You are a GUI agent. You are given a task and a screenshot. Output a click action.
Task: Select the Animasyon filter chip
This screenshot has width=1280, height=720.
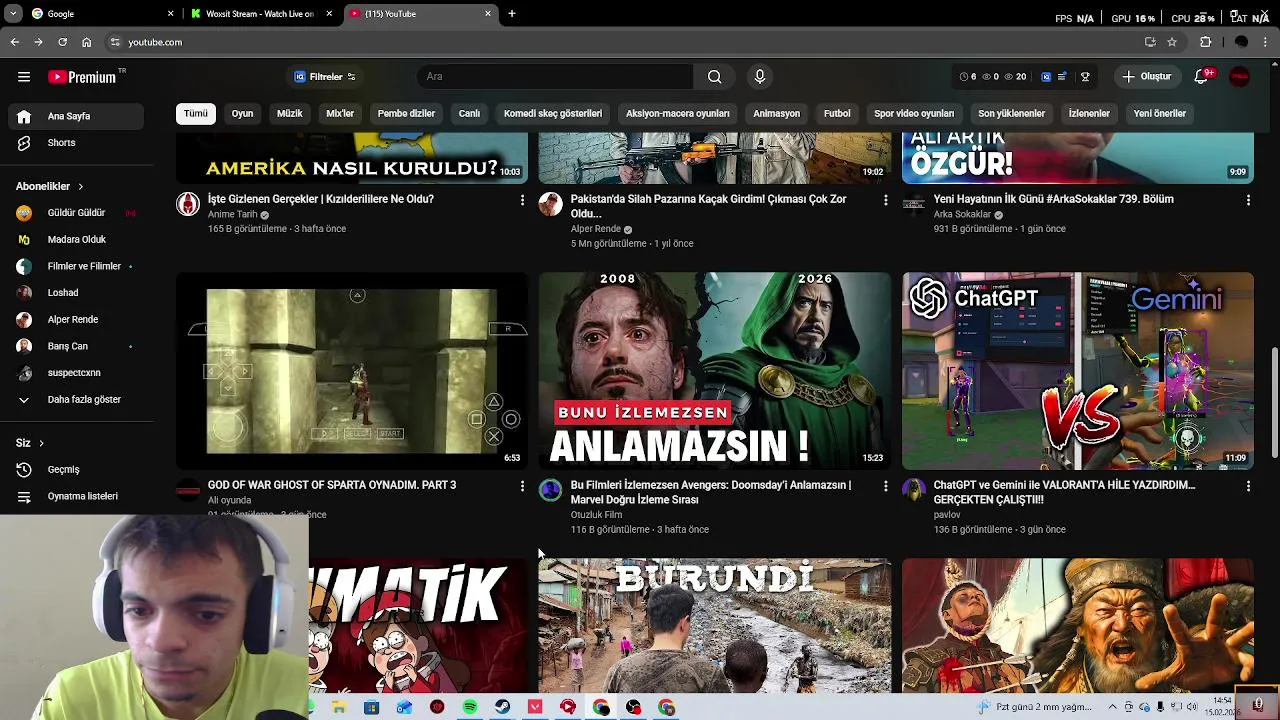(777, 114)
